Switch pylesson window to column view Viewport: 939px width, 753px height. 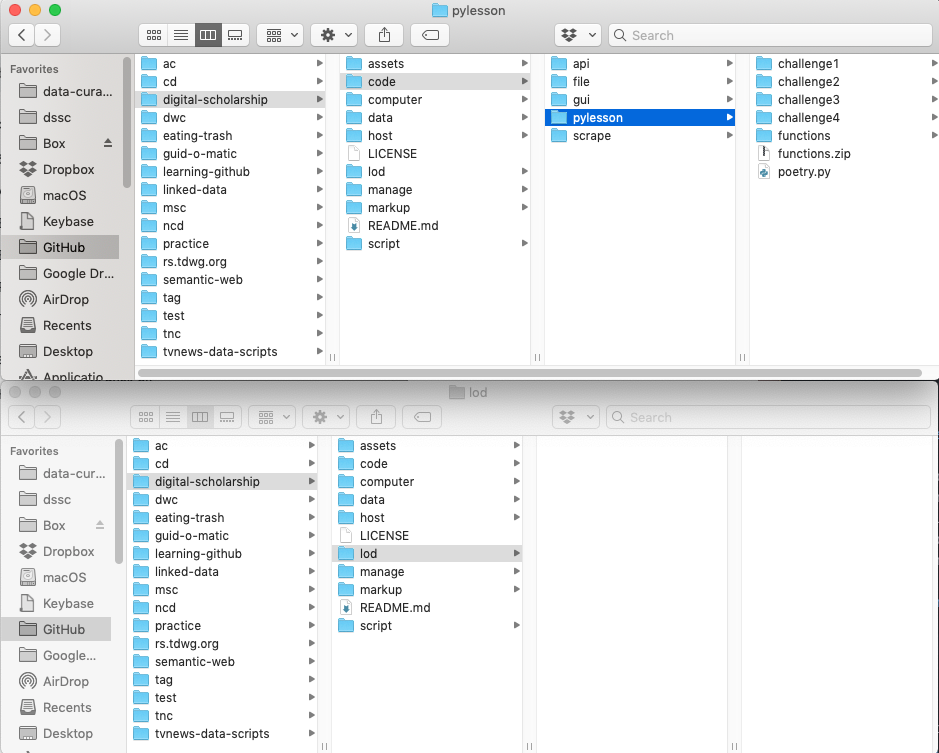[x=208, y=35]
